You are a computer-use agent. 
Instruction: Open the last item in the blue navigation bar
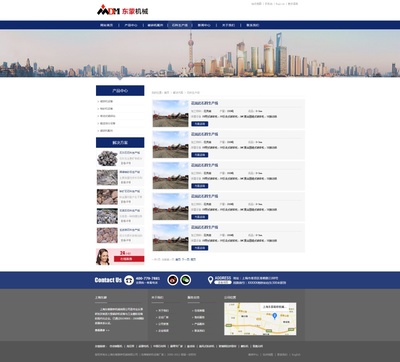point(253,25)
